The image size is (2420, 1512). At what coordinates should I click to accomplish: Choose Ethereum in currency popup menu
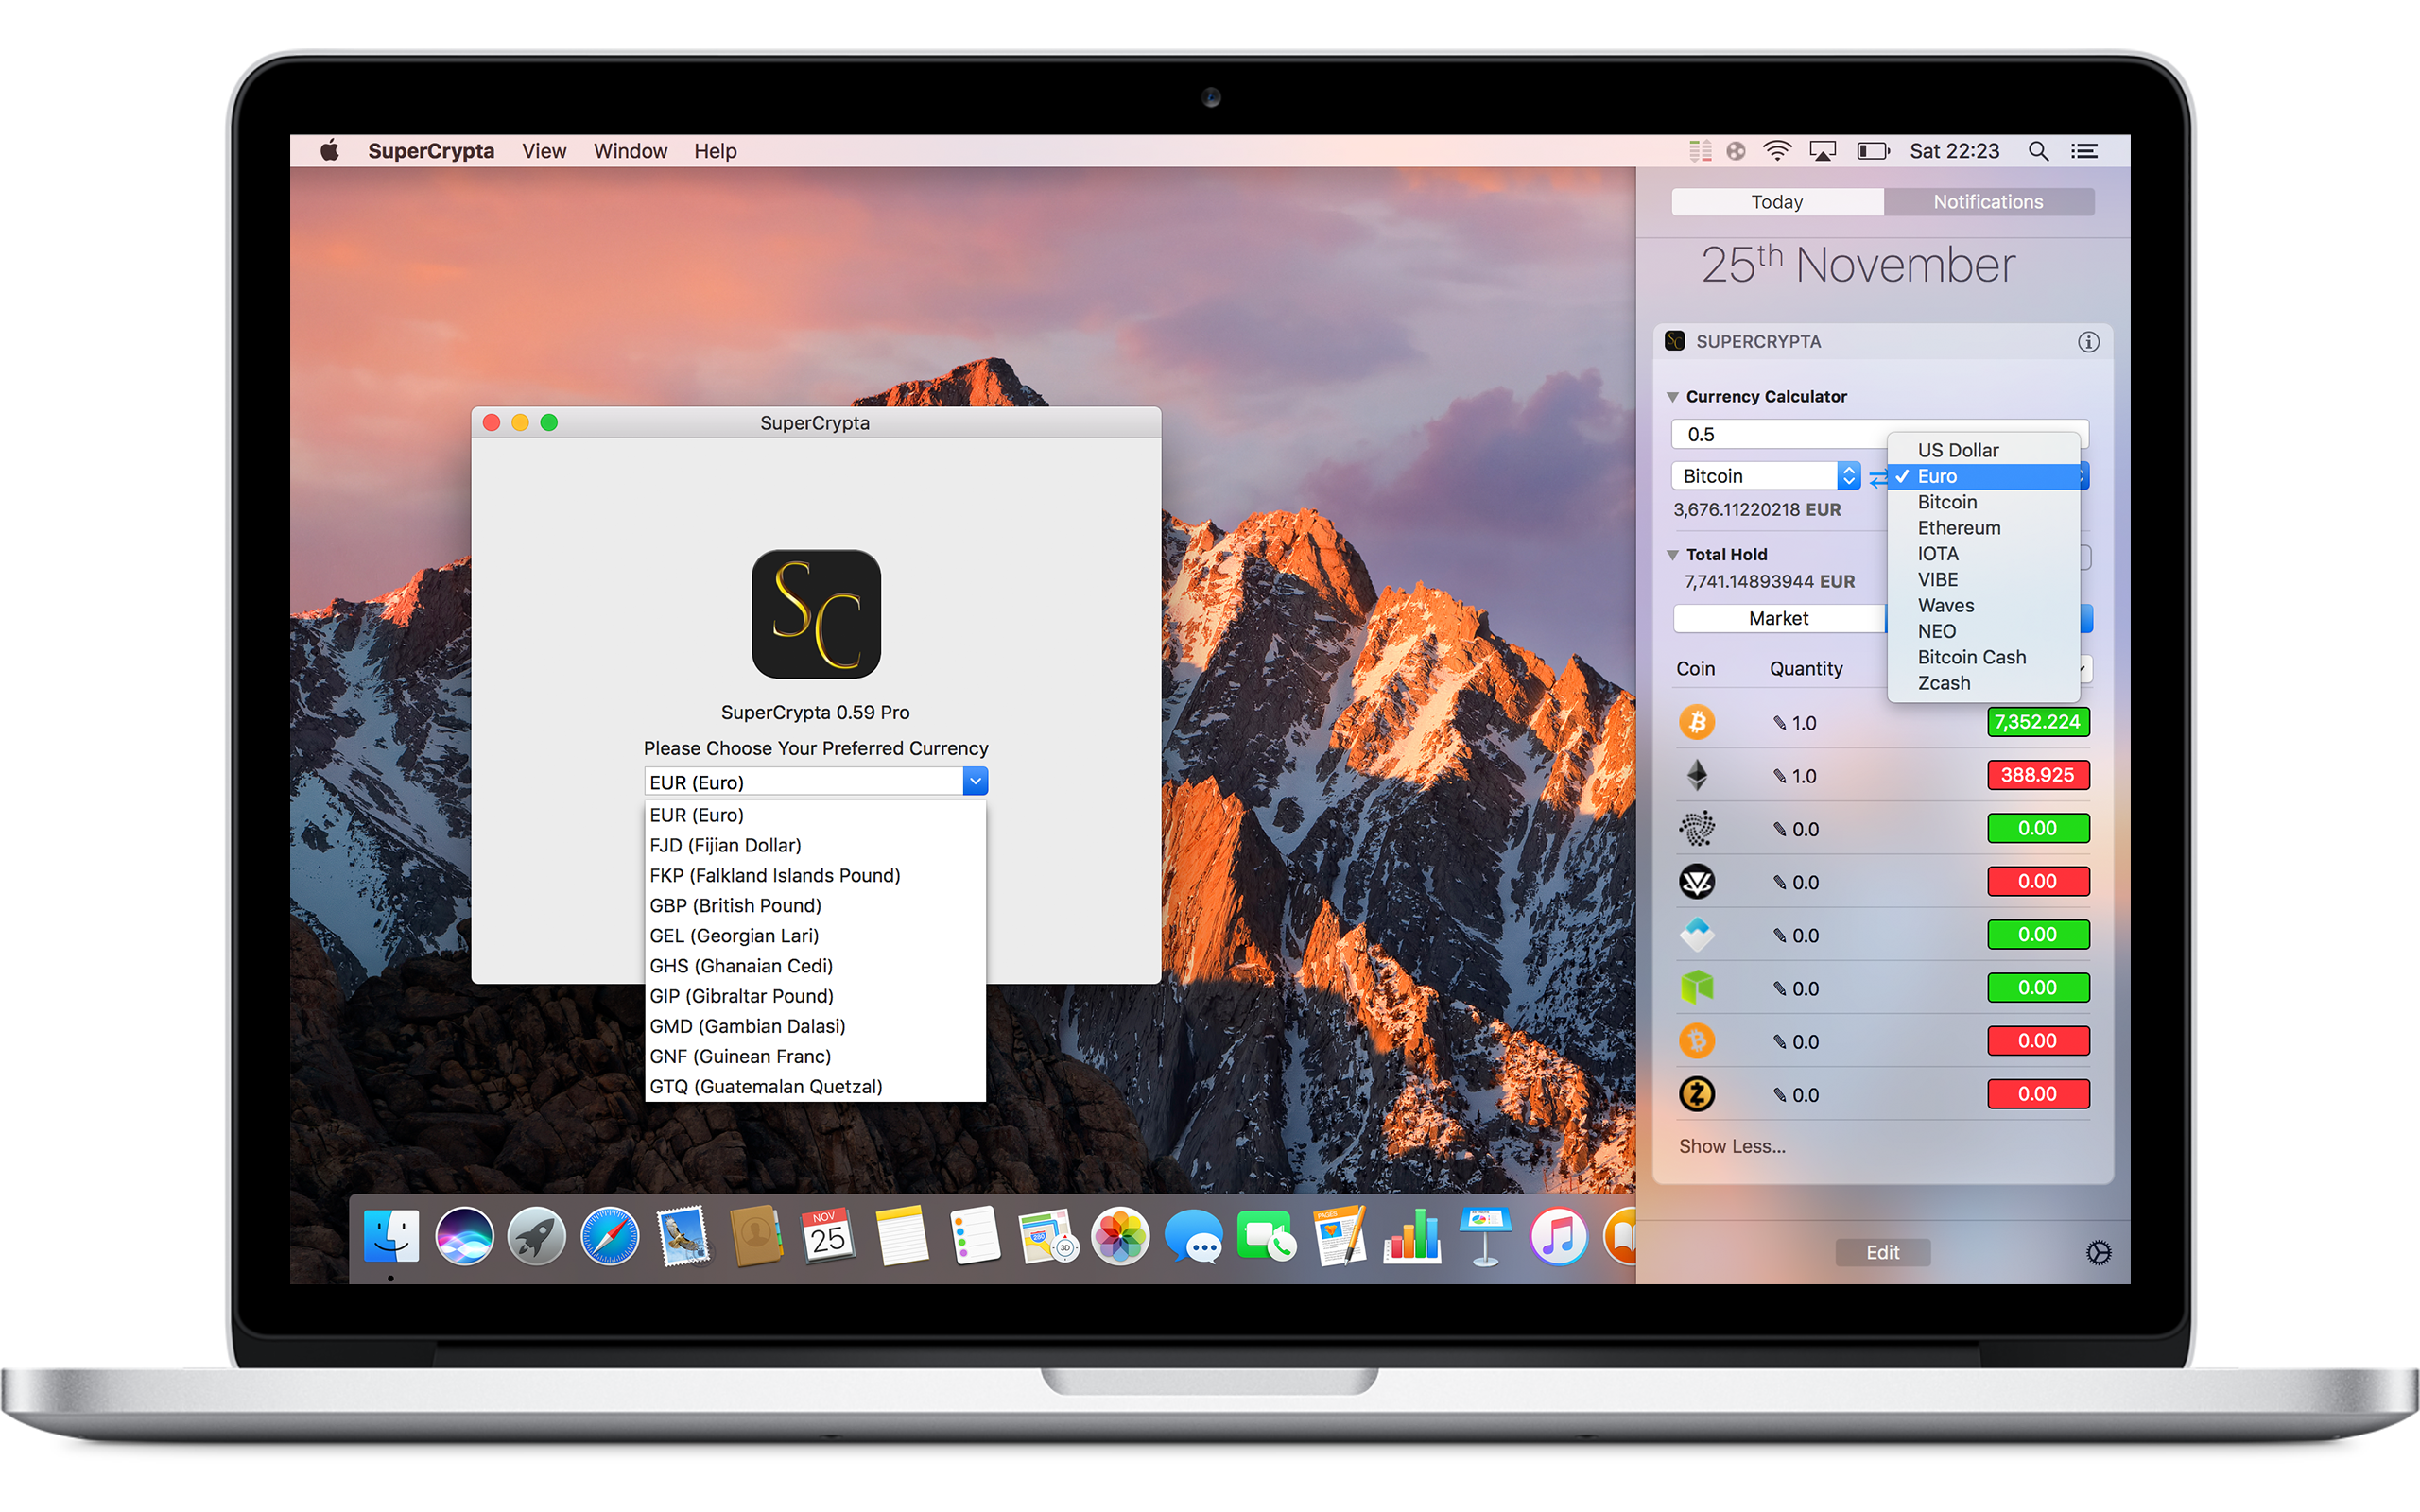1958,528
